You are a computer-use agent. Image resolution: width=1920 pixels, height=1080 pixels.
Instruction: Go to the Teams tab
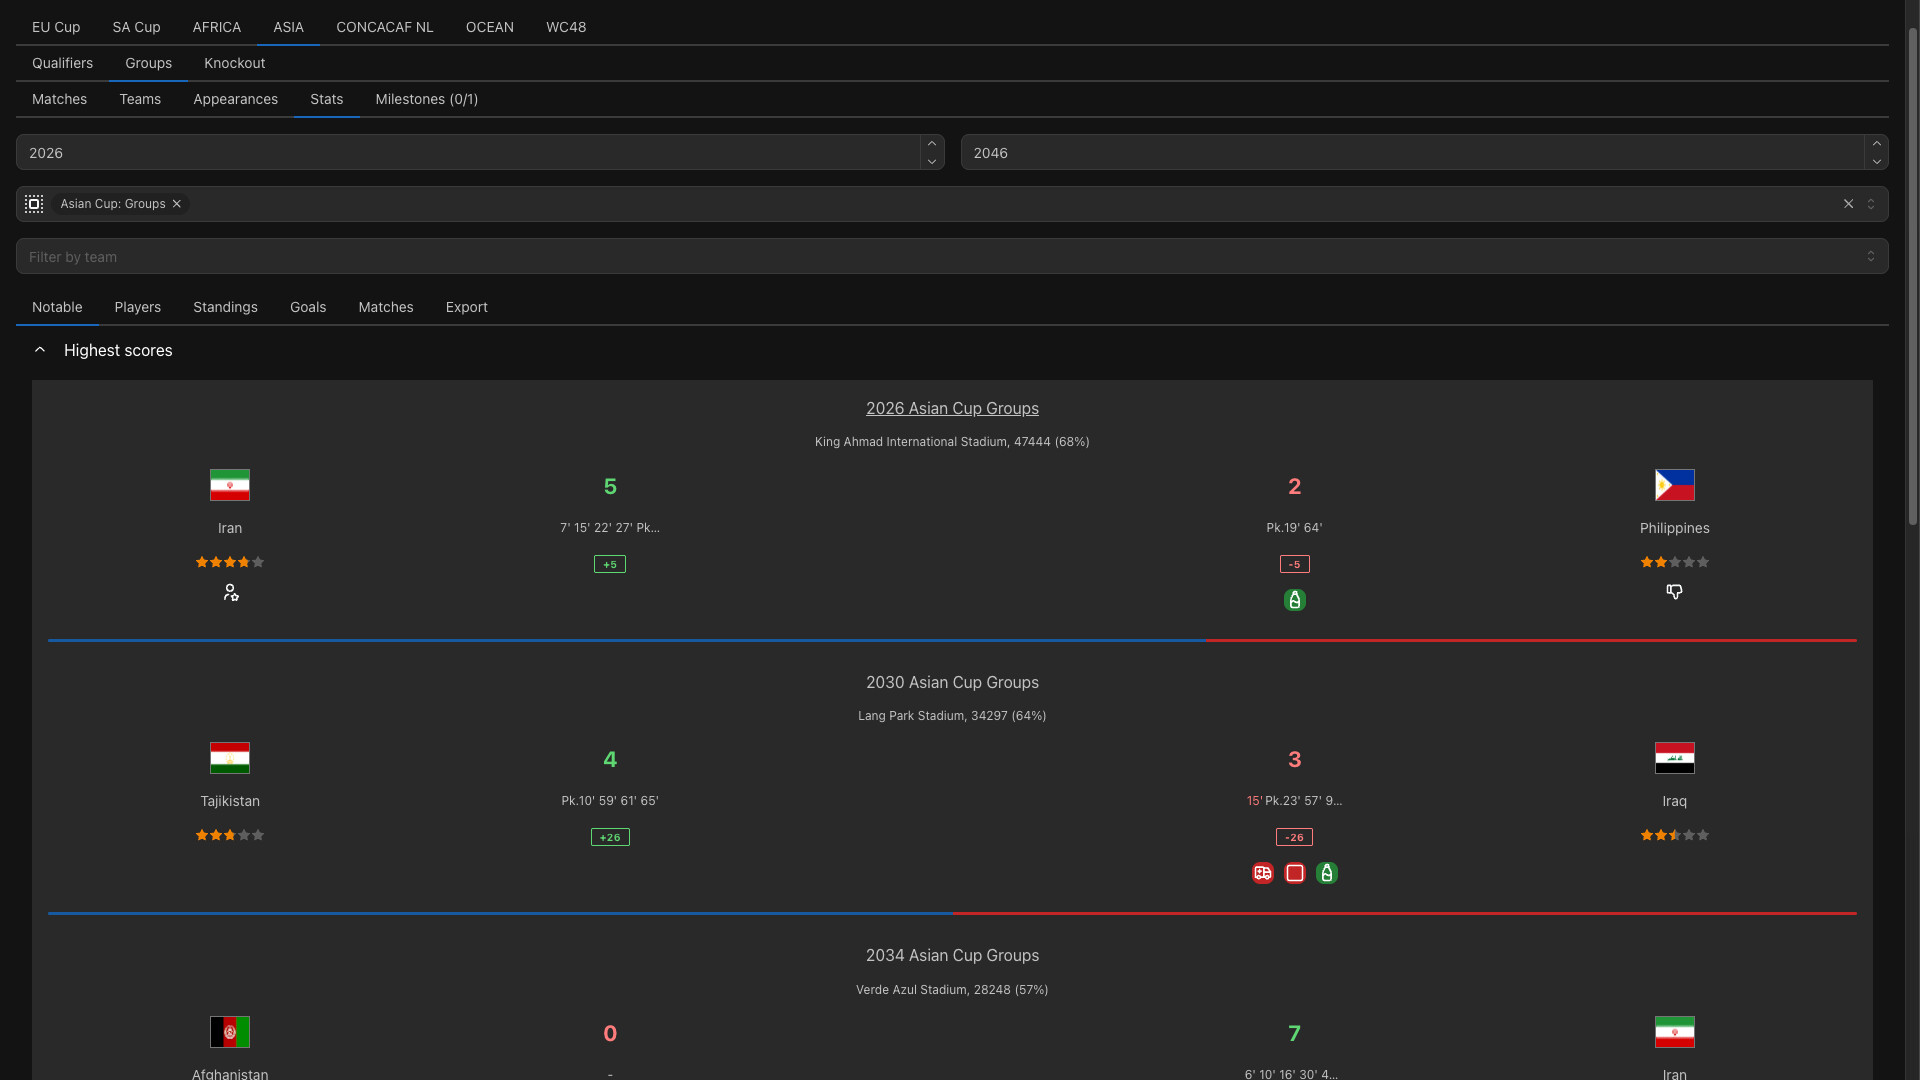pyautogui.click(x=140, y=99)
